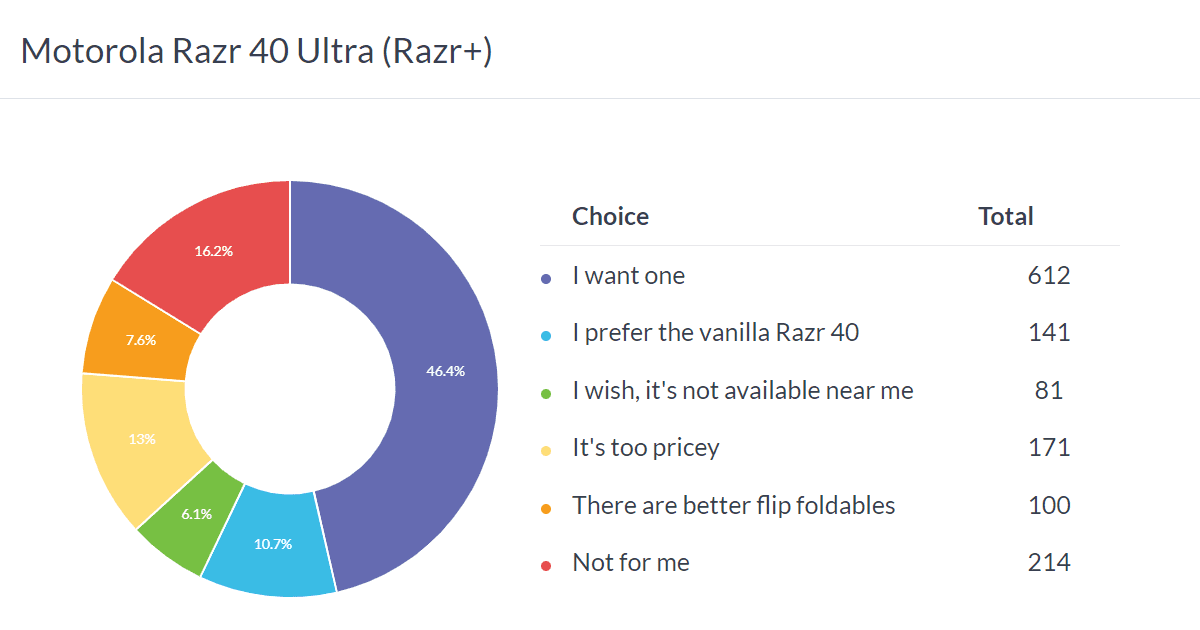Screen dimensions: 1200x630
Task: Select 'It's too pricey' legend entry
Action: point(645,448)
